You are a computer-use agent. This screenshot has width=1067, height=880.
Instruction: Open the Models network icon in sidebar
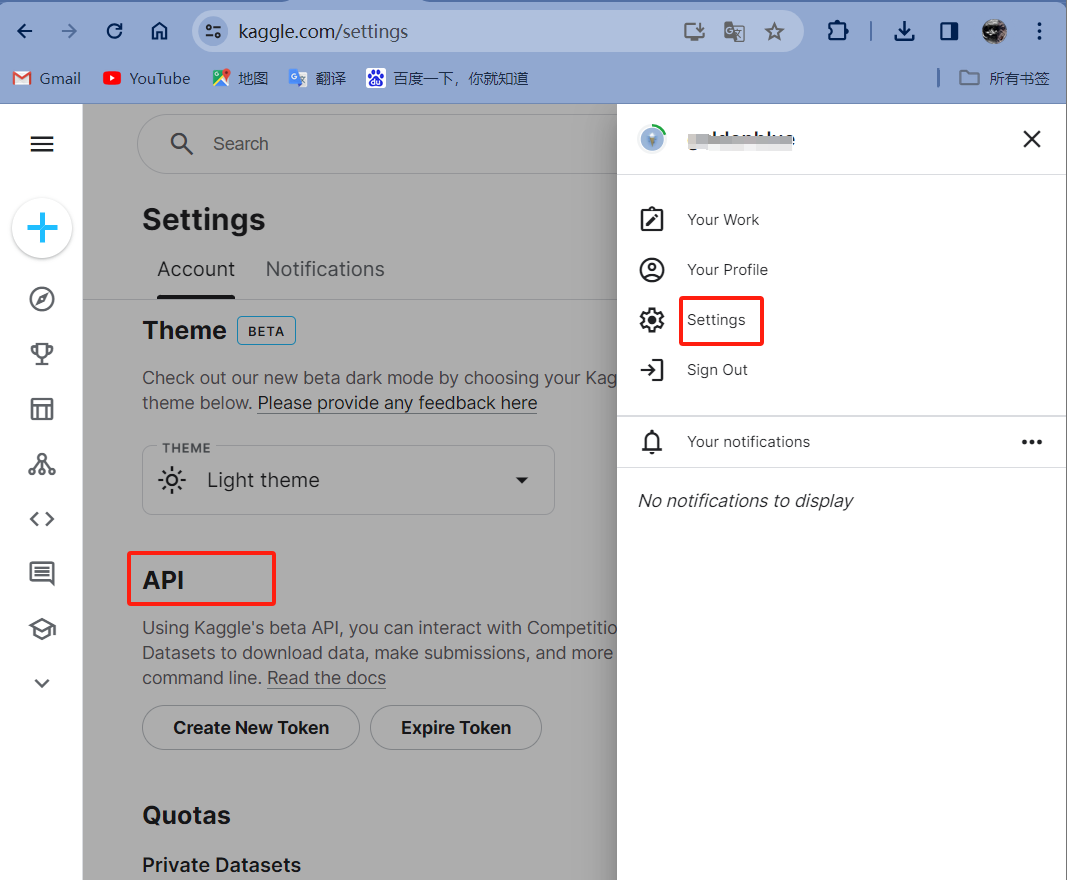[42, 464]
